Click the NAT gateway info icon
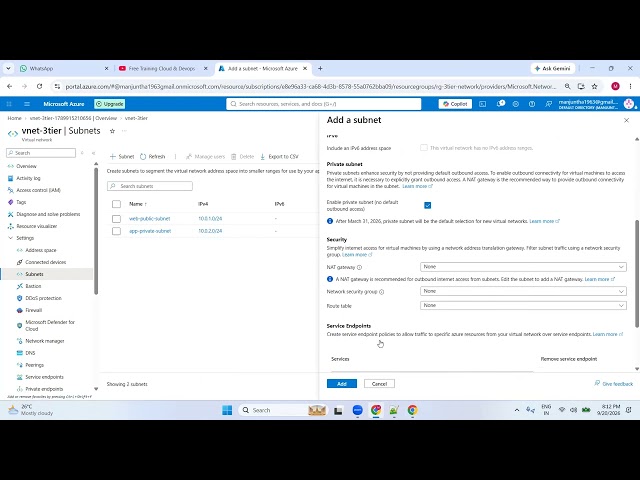 [x=360, y=268]
